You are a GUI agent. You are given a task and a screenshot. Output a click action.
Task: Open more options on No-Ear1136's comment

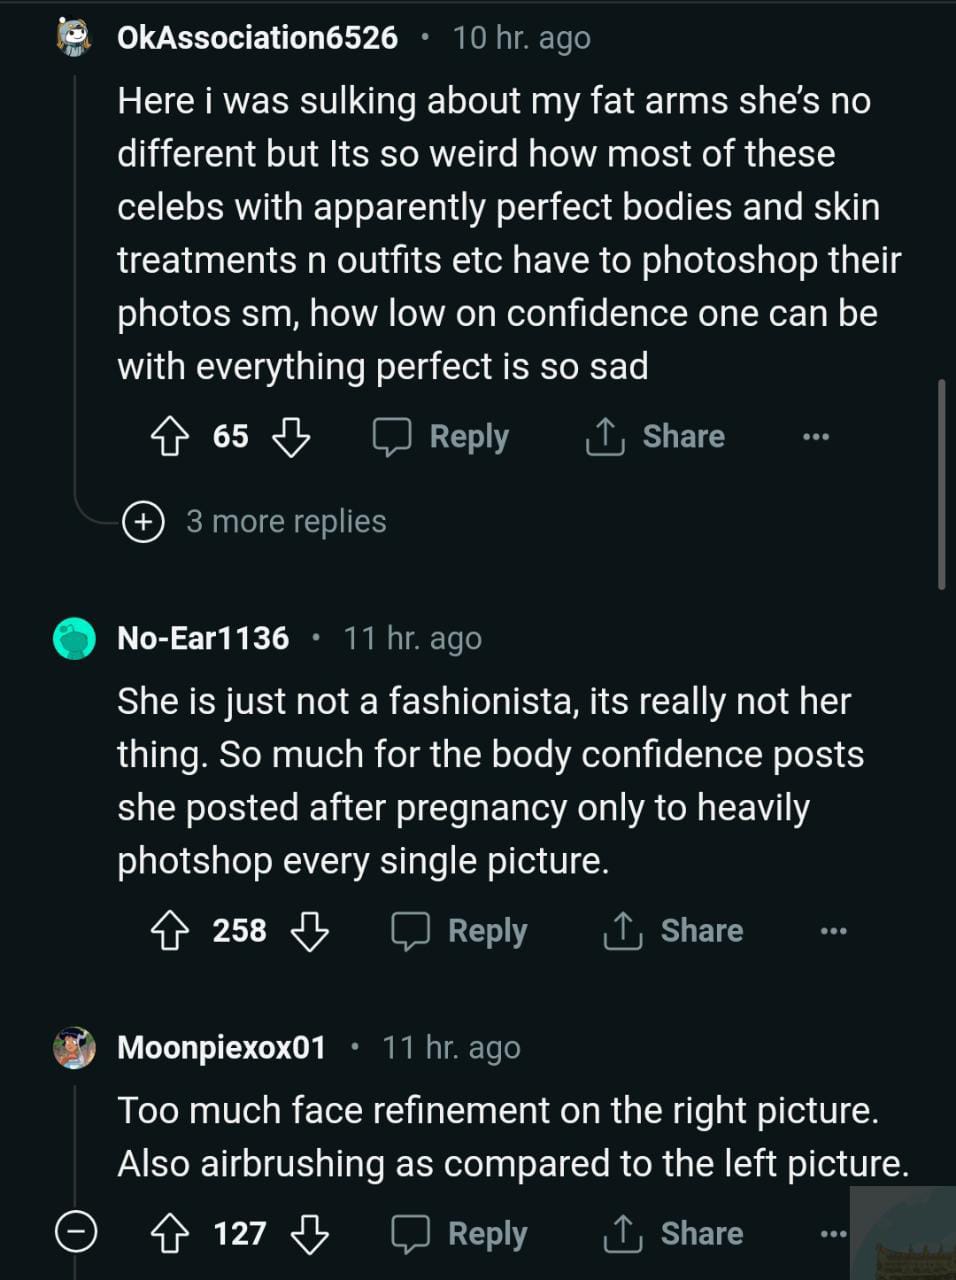pyautogui.click(x=833, y=931)
